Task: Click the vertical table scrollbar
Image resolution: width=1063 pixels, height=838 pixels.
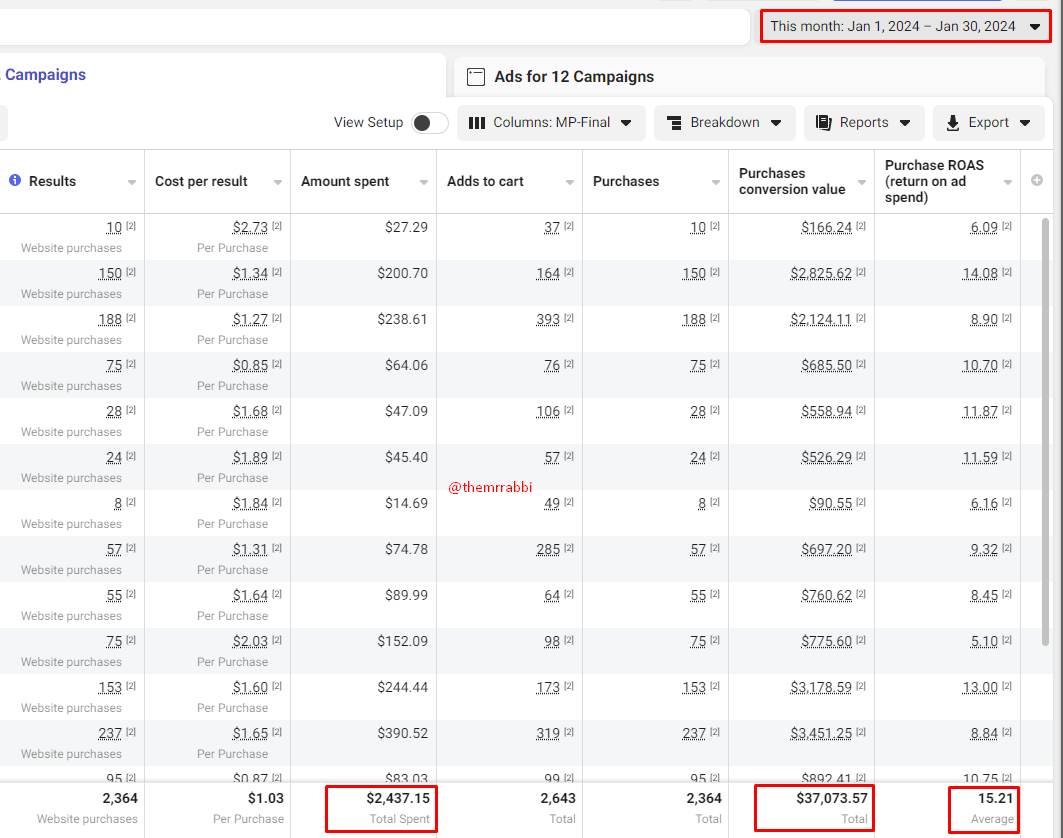Action: (x=1045, y=432)
